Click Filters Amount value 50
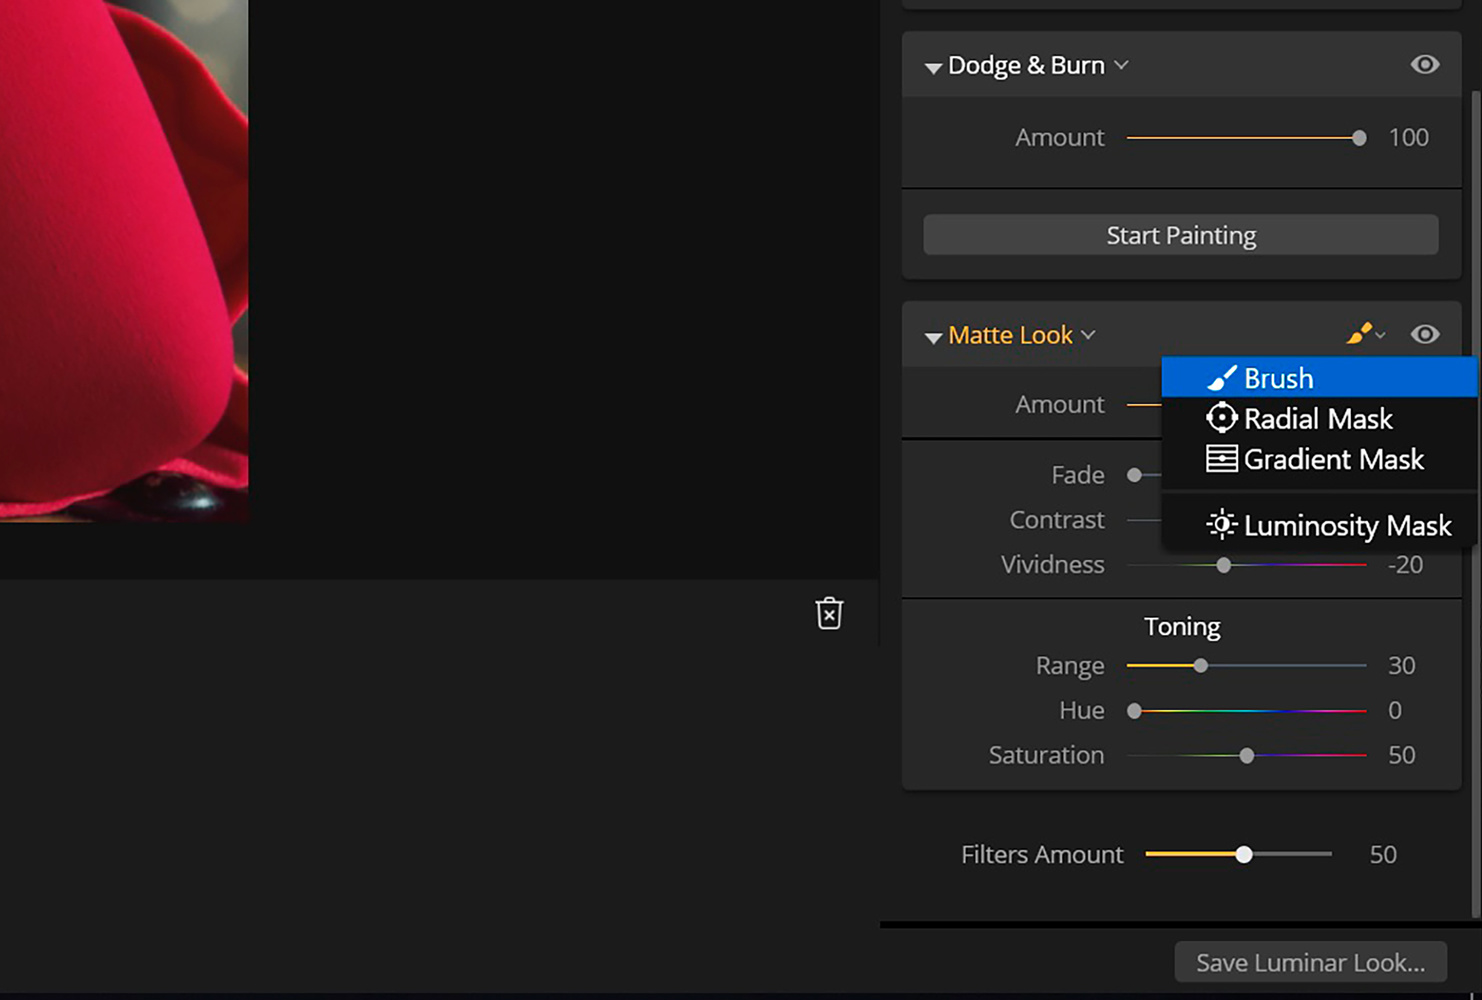Viewport: 1482px width, 1000px height. coord(1383,855)
